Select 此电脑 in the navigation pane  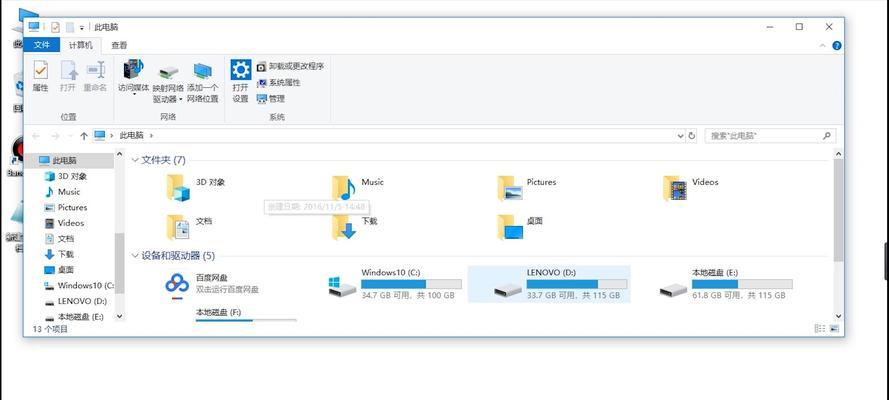(x=69, y=160)
